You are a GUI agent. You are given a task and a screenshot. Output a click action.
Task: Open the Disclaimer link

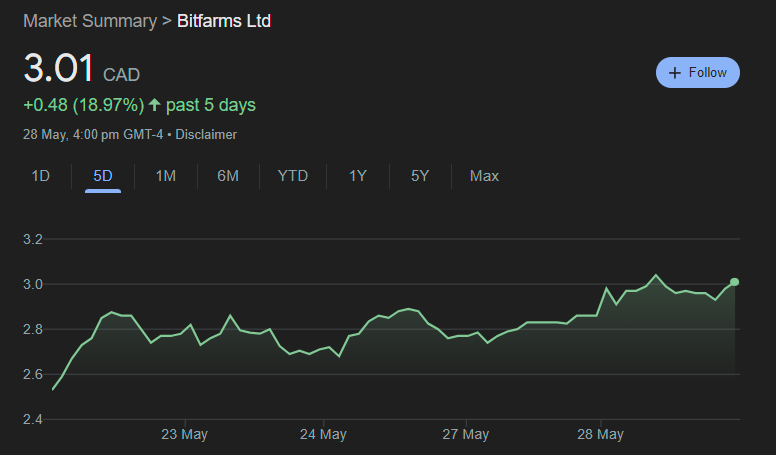[206, 134]
